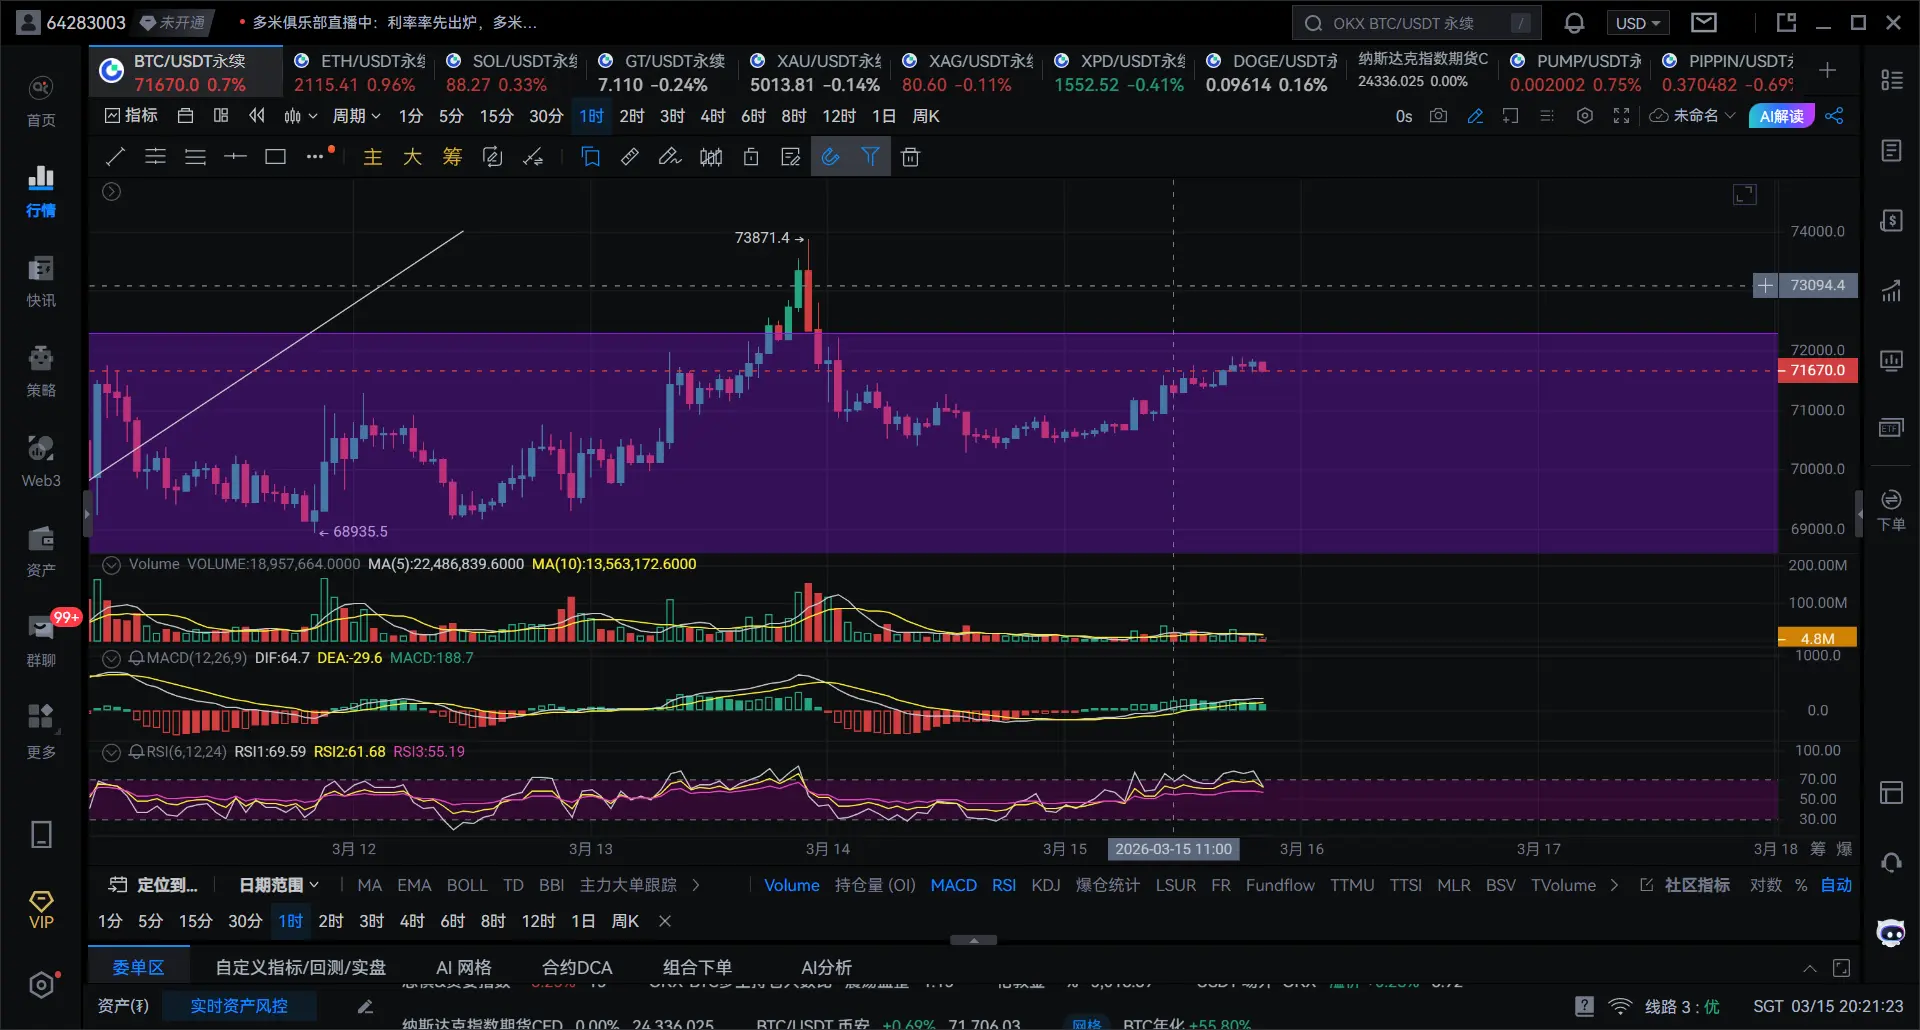1920x1030 pixels.
Task: Open the candlestick chart type dropdown
Action: (300, 116)
